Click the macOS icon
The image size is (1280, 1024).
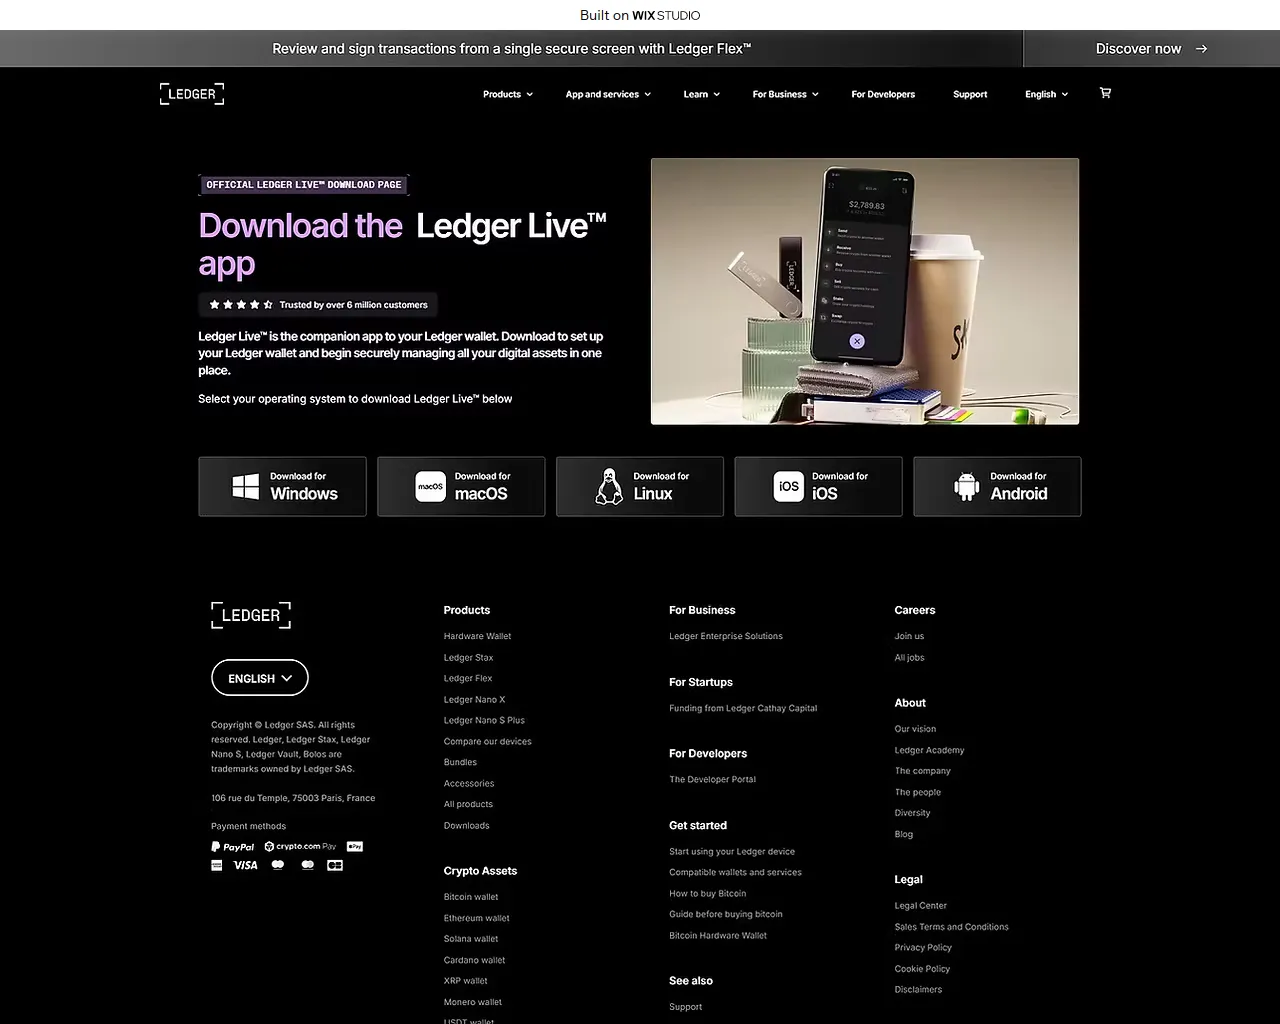pyautogui.click(x=431, y=487)
